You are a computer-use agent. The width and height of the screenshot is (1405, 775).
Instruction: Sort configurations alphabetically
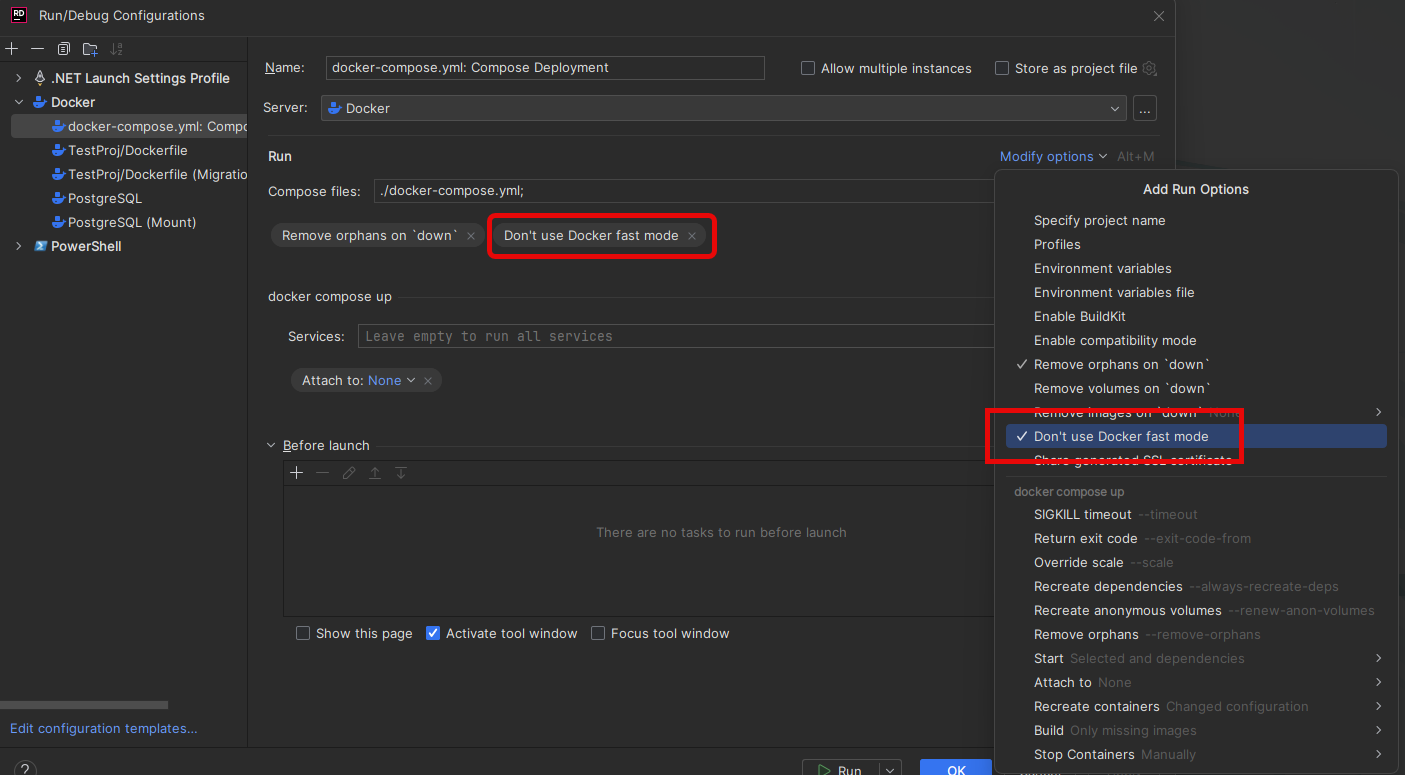116,48
